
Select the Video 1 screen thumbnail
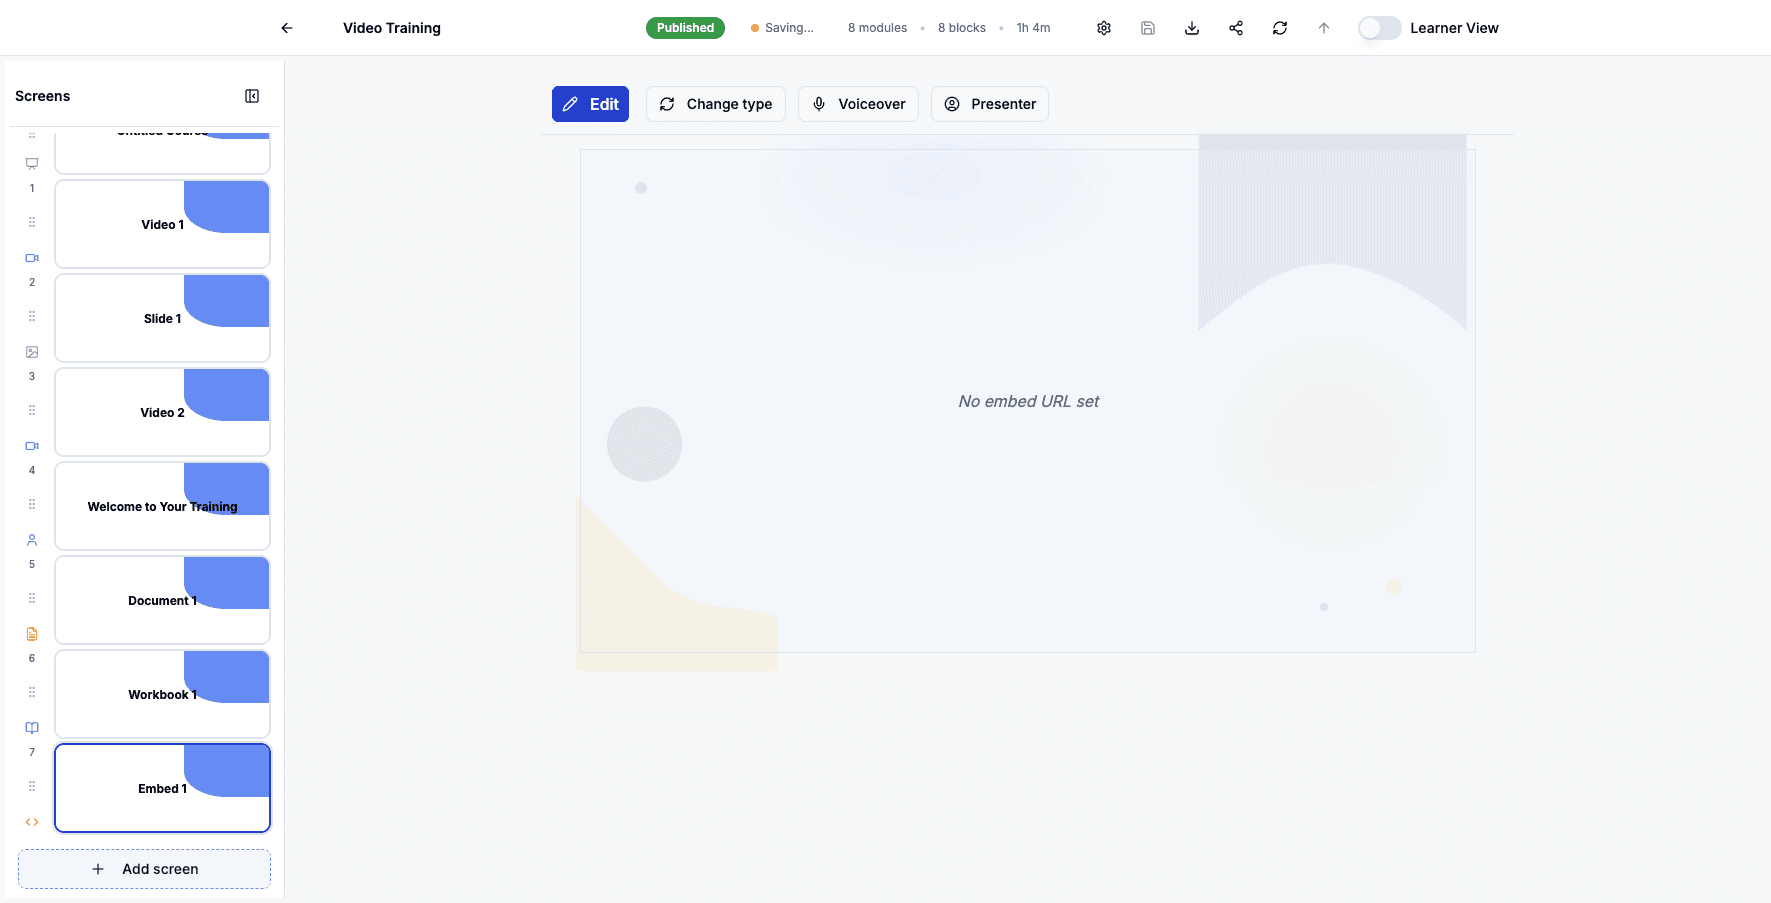pyautogui.click(x=162, y=224)
